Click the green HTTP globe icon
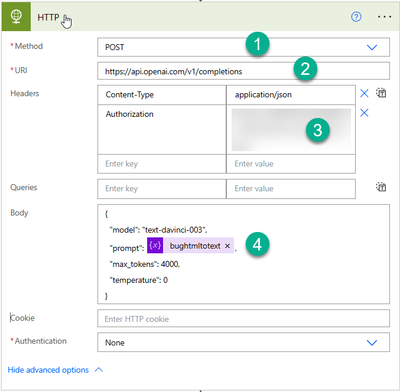Image resolution: width=400 pixels, height=392 pixels. [x=16, y=16]
